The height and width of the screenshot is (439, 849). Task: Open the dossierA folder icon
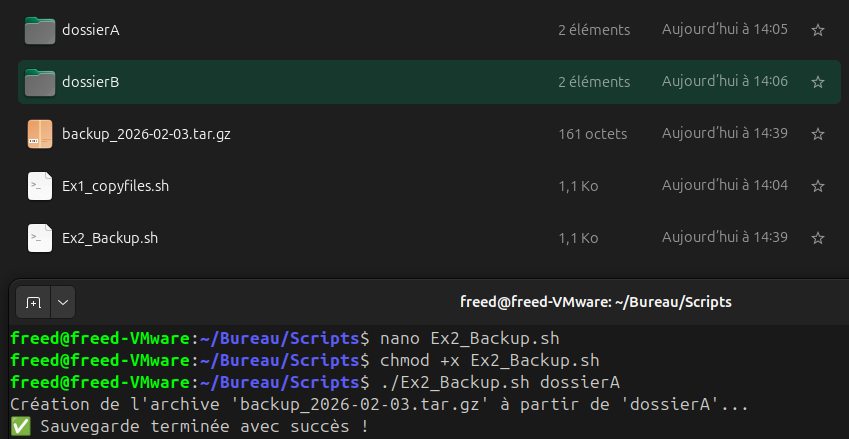pos(40,30)
